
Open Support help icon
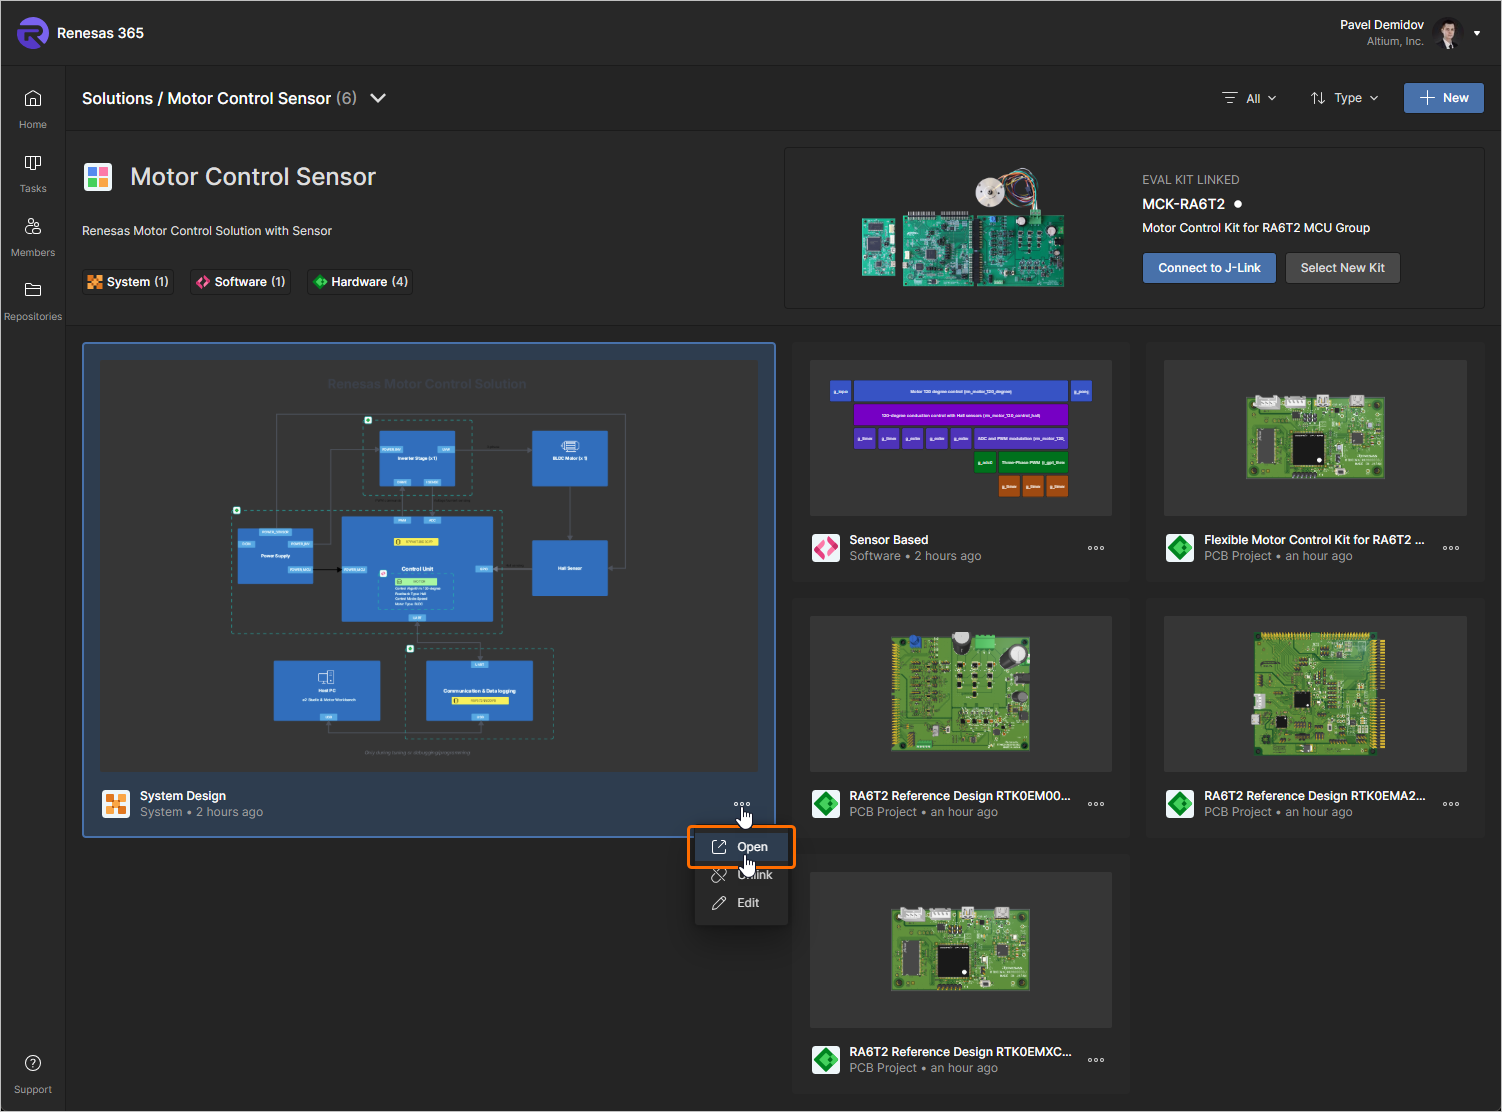pos(33,1064)
